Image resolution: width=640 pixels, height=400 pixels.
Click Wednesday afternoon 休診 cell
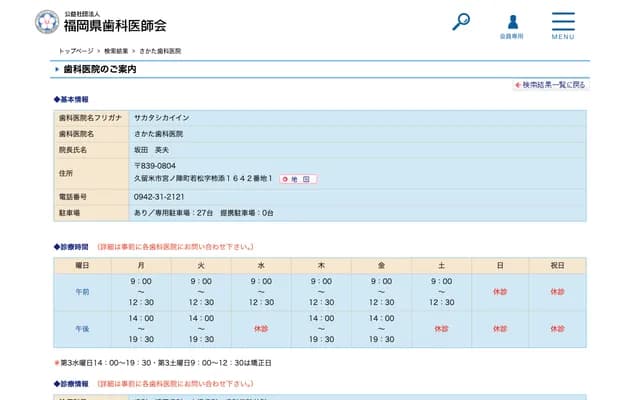[261, 329]
